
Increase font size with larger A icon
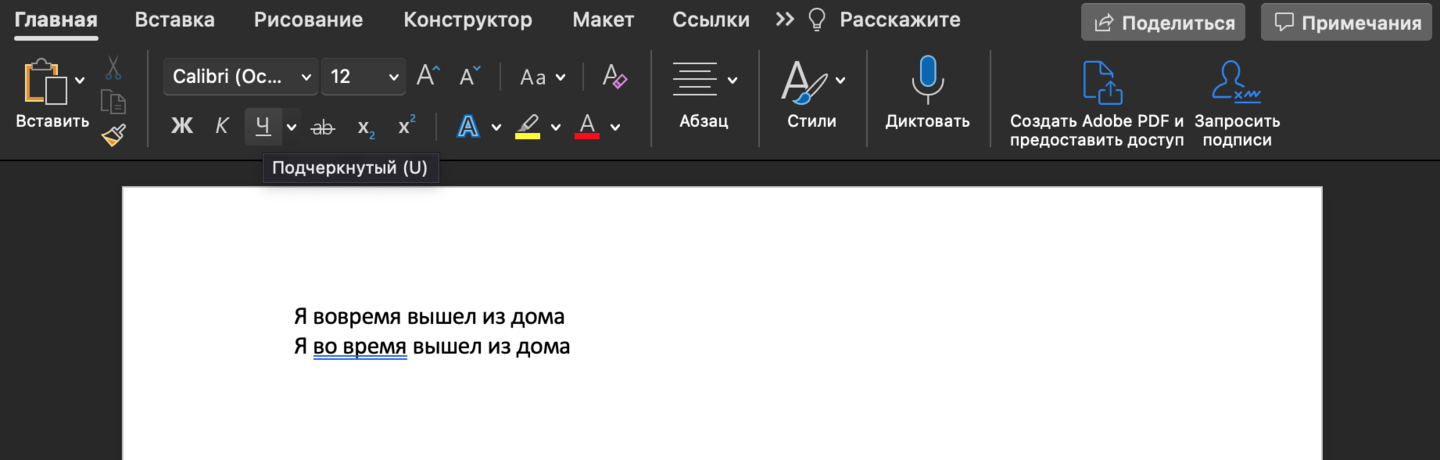(428, 76)
